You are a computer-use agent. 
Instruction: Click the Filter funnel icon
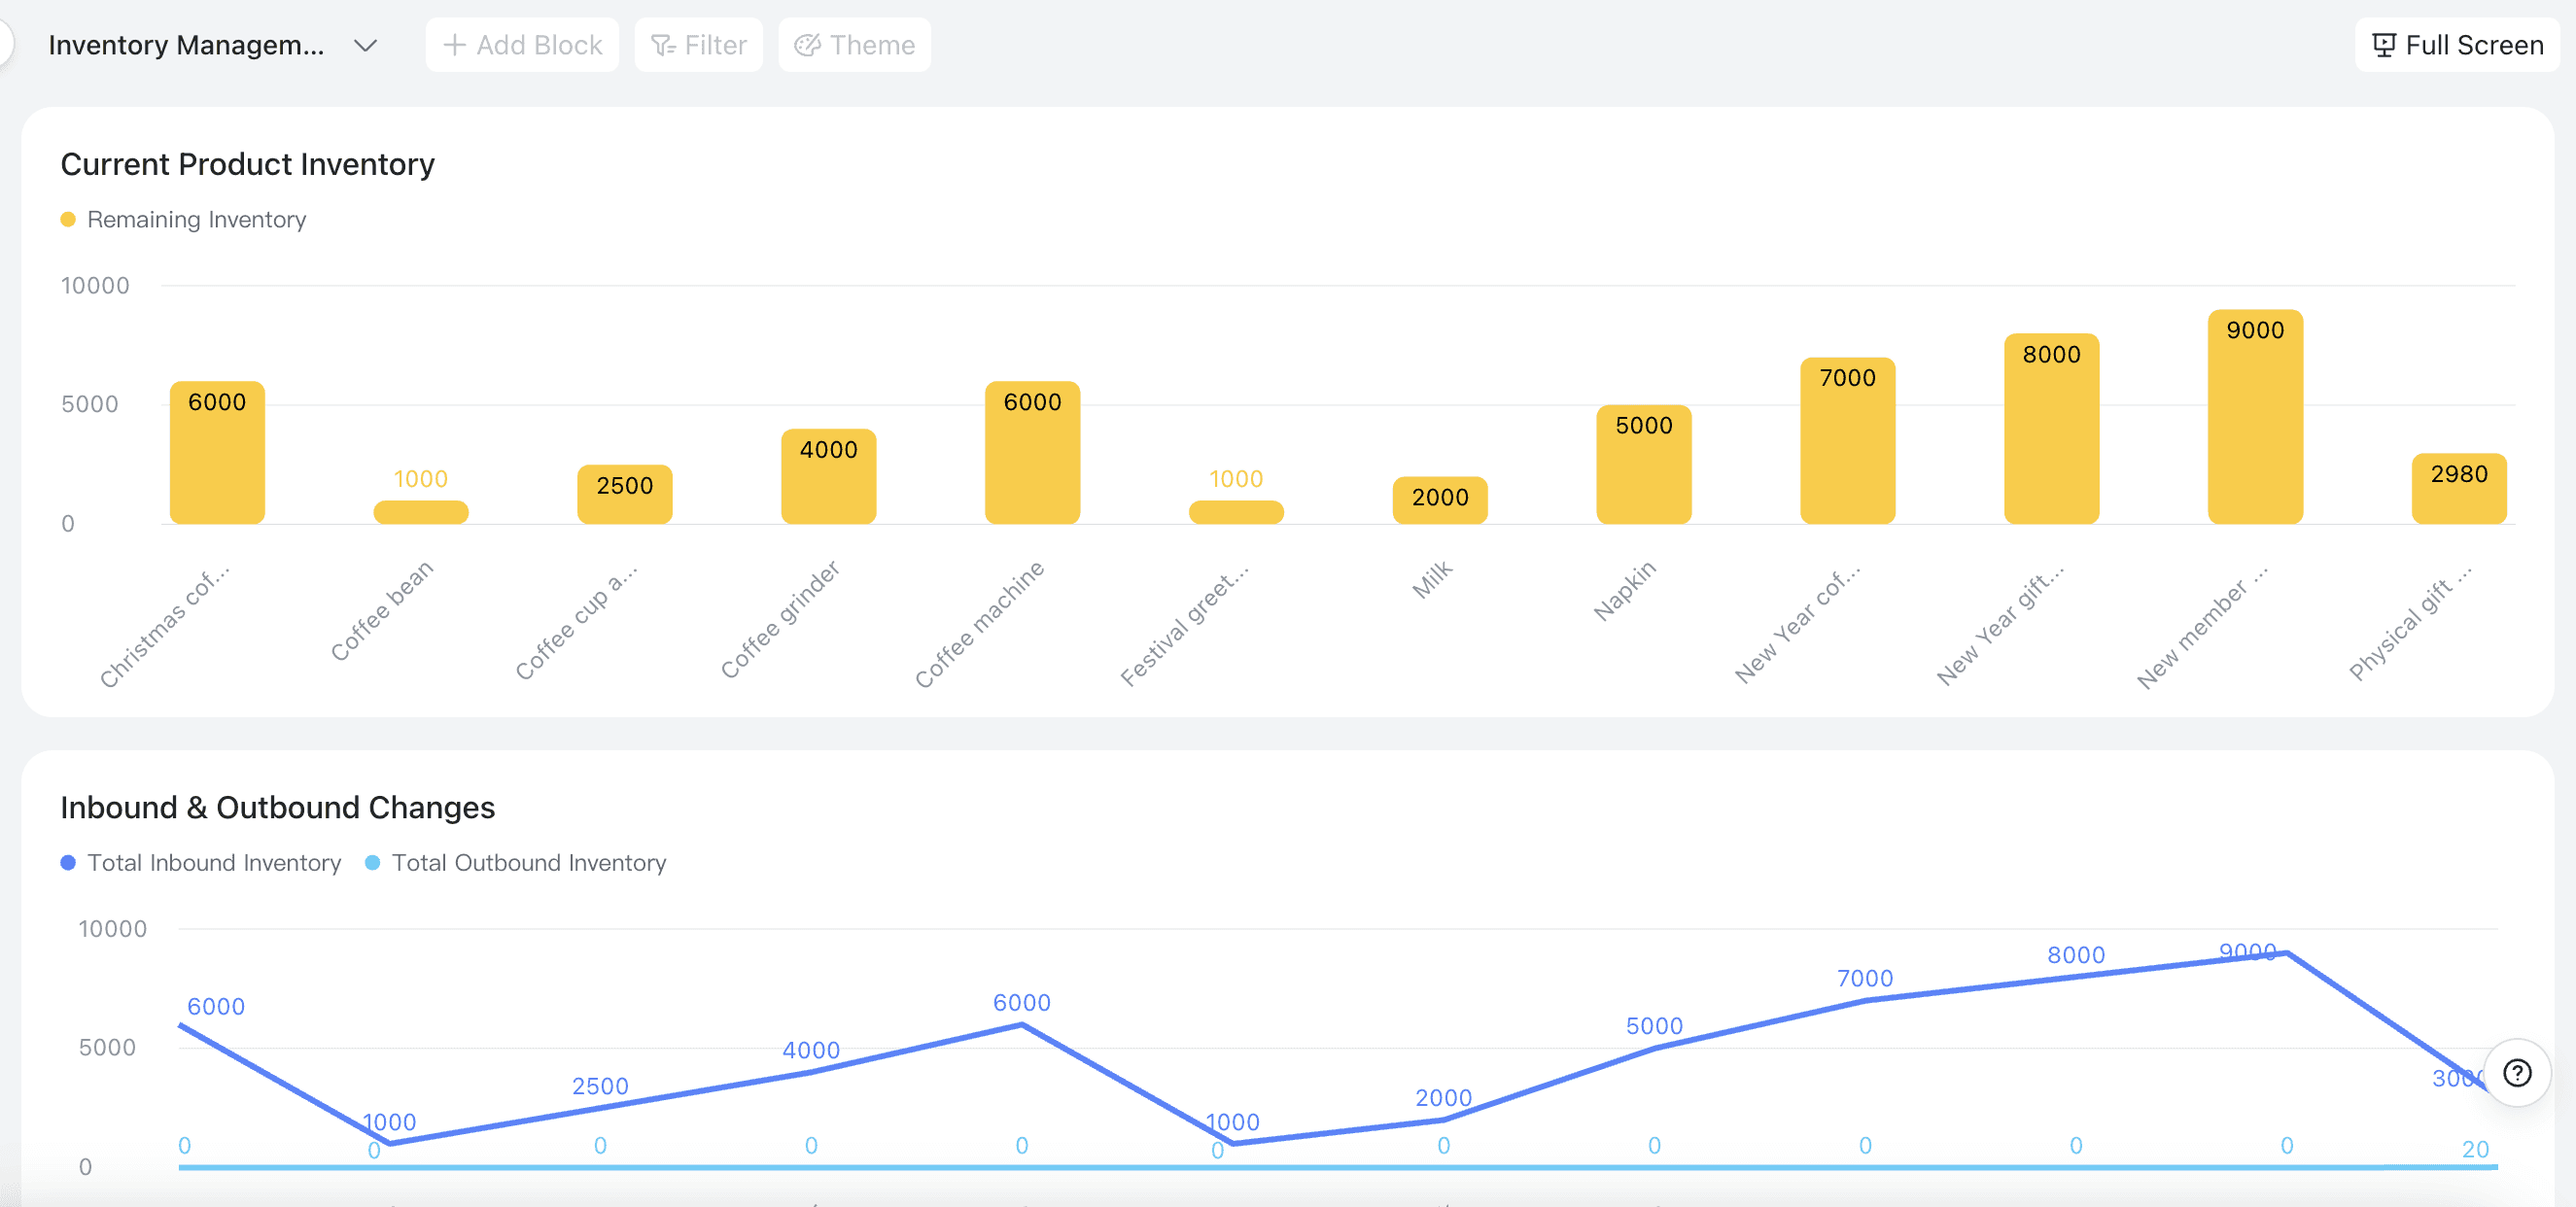[x=662, y=45]
